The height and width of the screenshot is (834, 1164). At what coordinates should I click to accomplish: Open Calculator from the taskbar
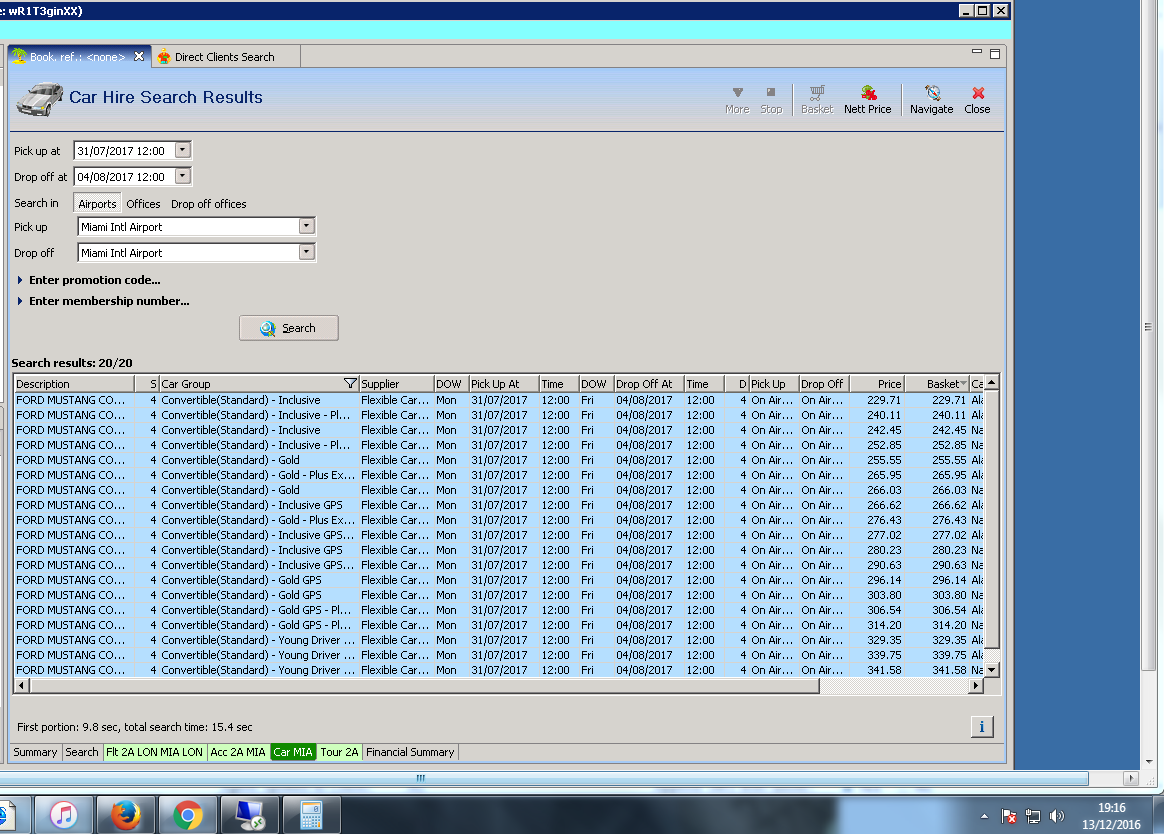point(311,815)
